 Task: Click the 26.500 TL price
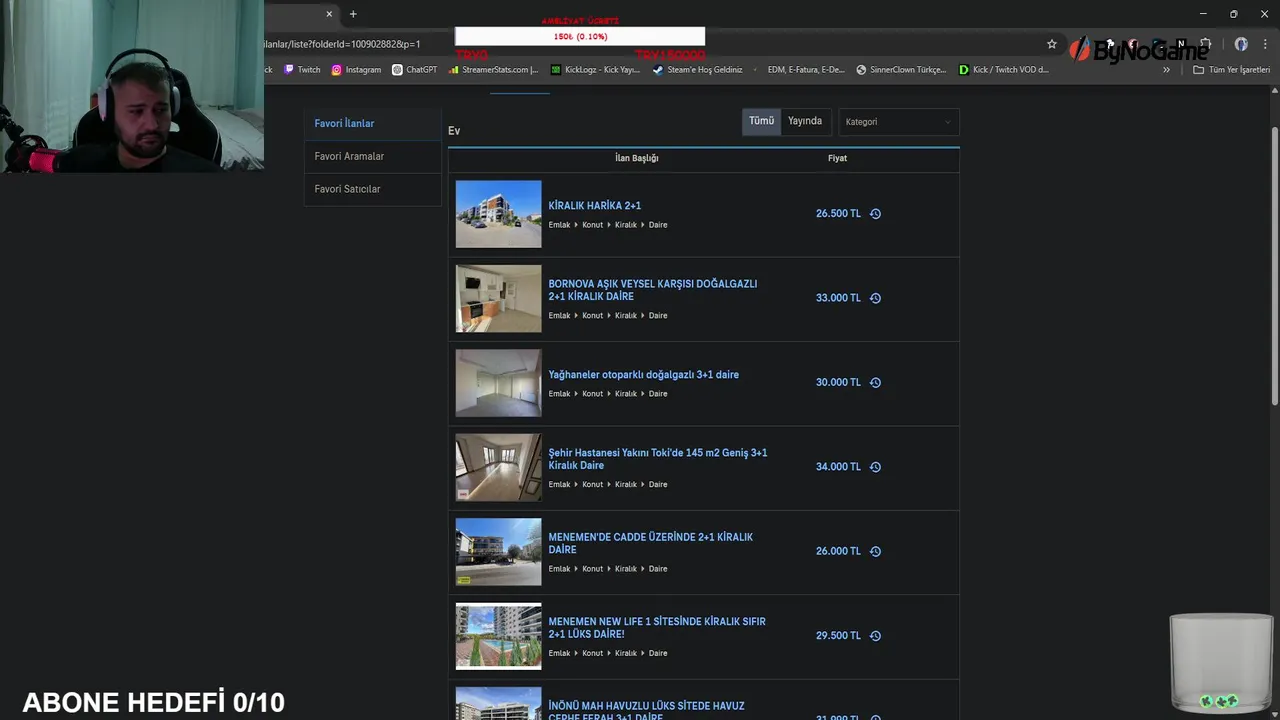838,214
